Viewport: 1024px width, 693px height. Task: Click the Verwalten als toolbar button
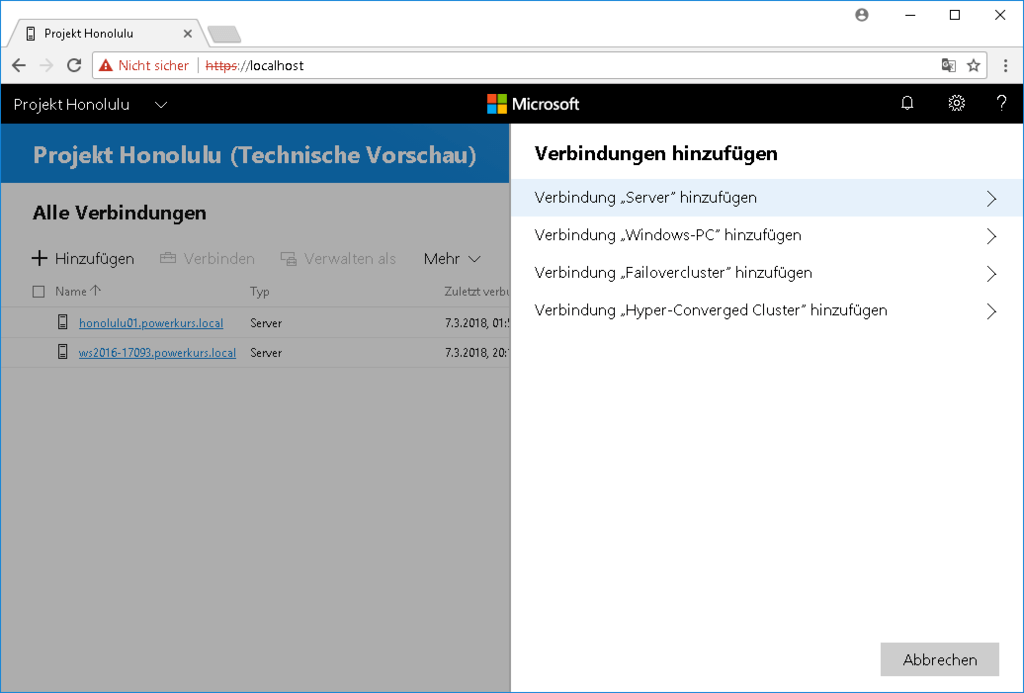pos(338,259)
